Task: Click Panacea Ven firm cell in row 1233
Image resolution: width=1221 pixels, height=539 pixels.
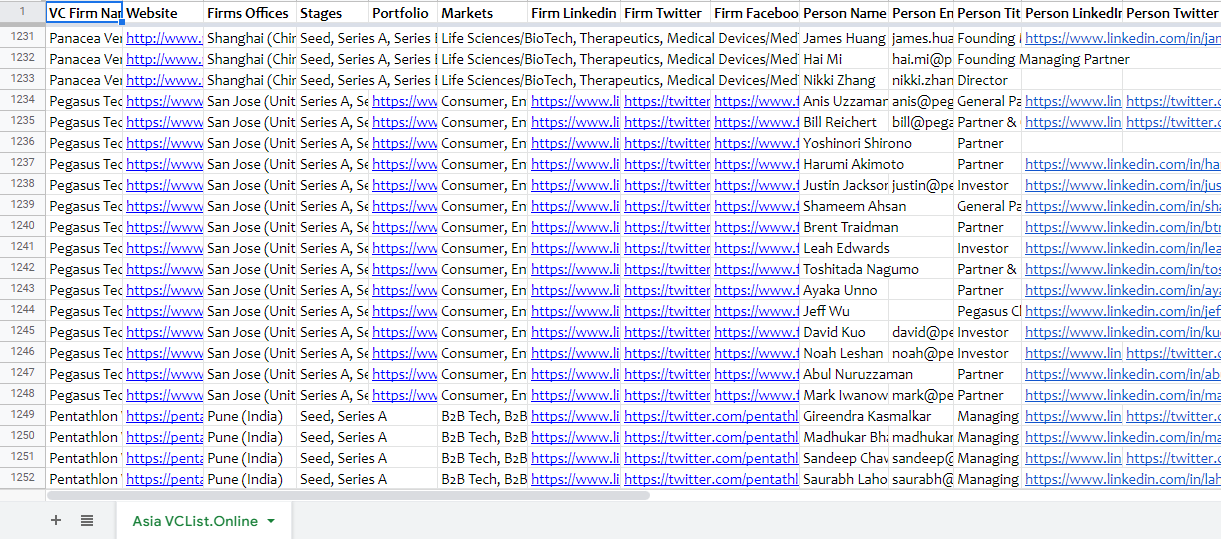Action: point(85,80)
